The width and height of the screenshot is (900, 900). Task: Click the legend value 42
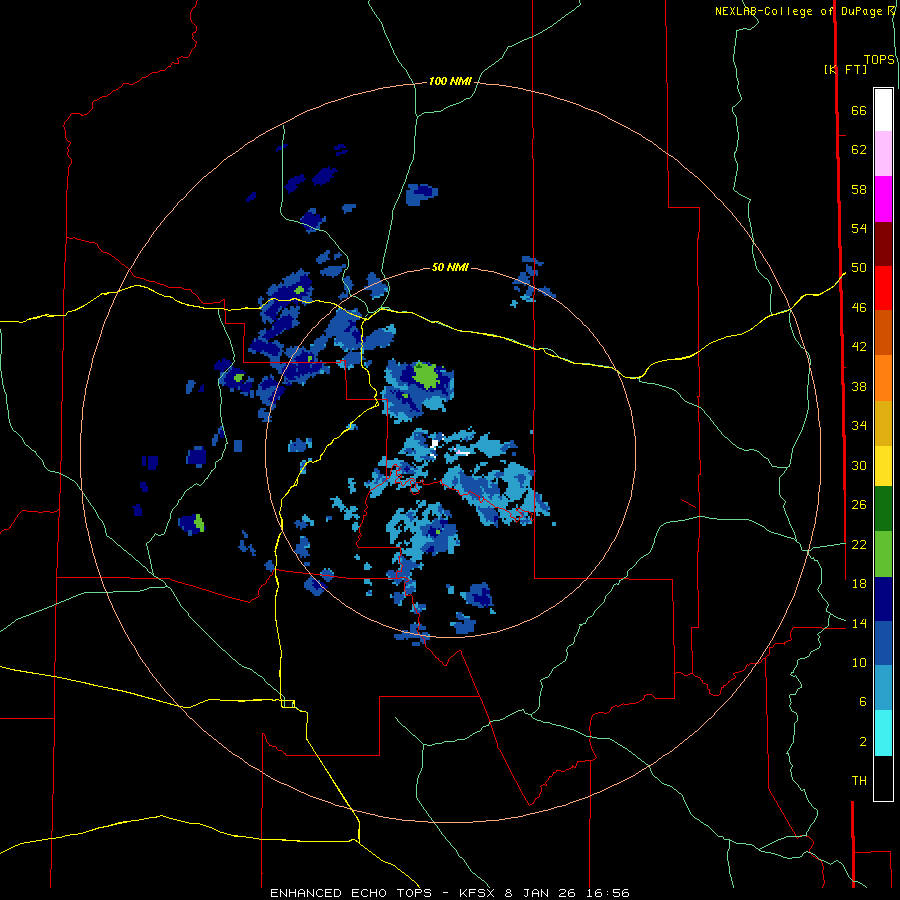click(859, 347)
